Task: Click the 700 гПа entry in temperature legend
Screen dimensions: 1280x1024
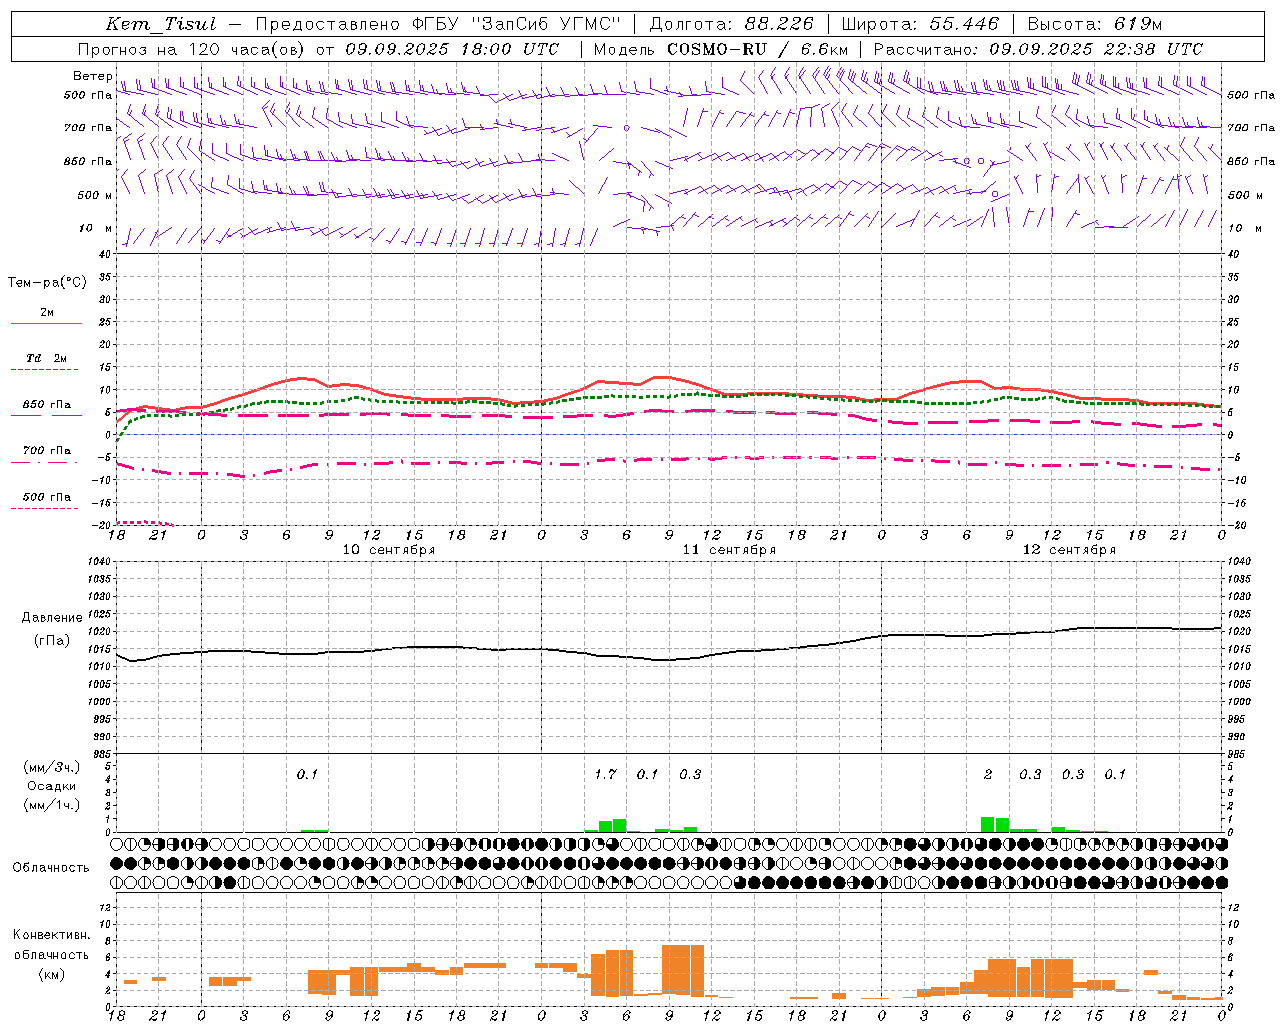Action: click(x=47, y=451)
